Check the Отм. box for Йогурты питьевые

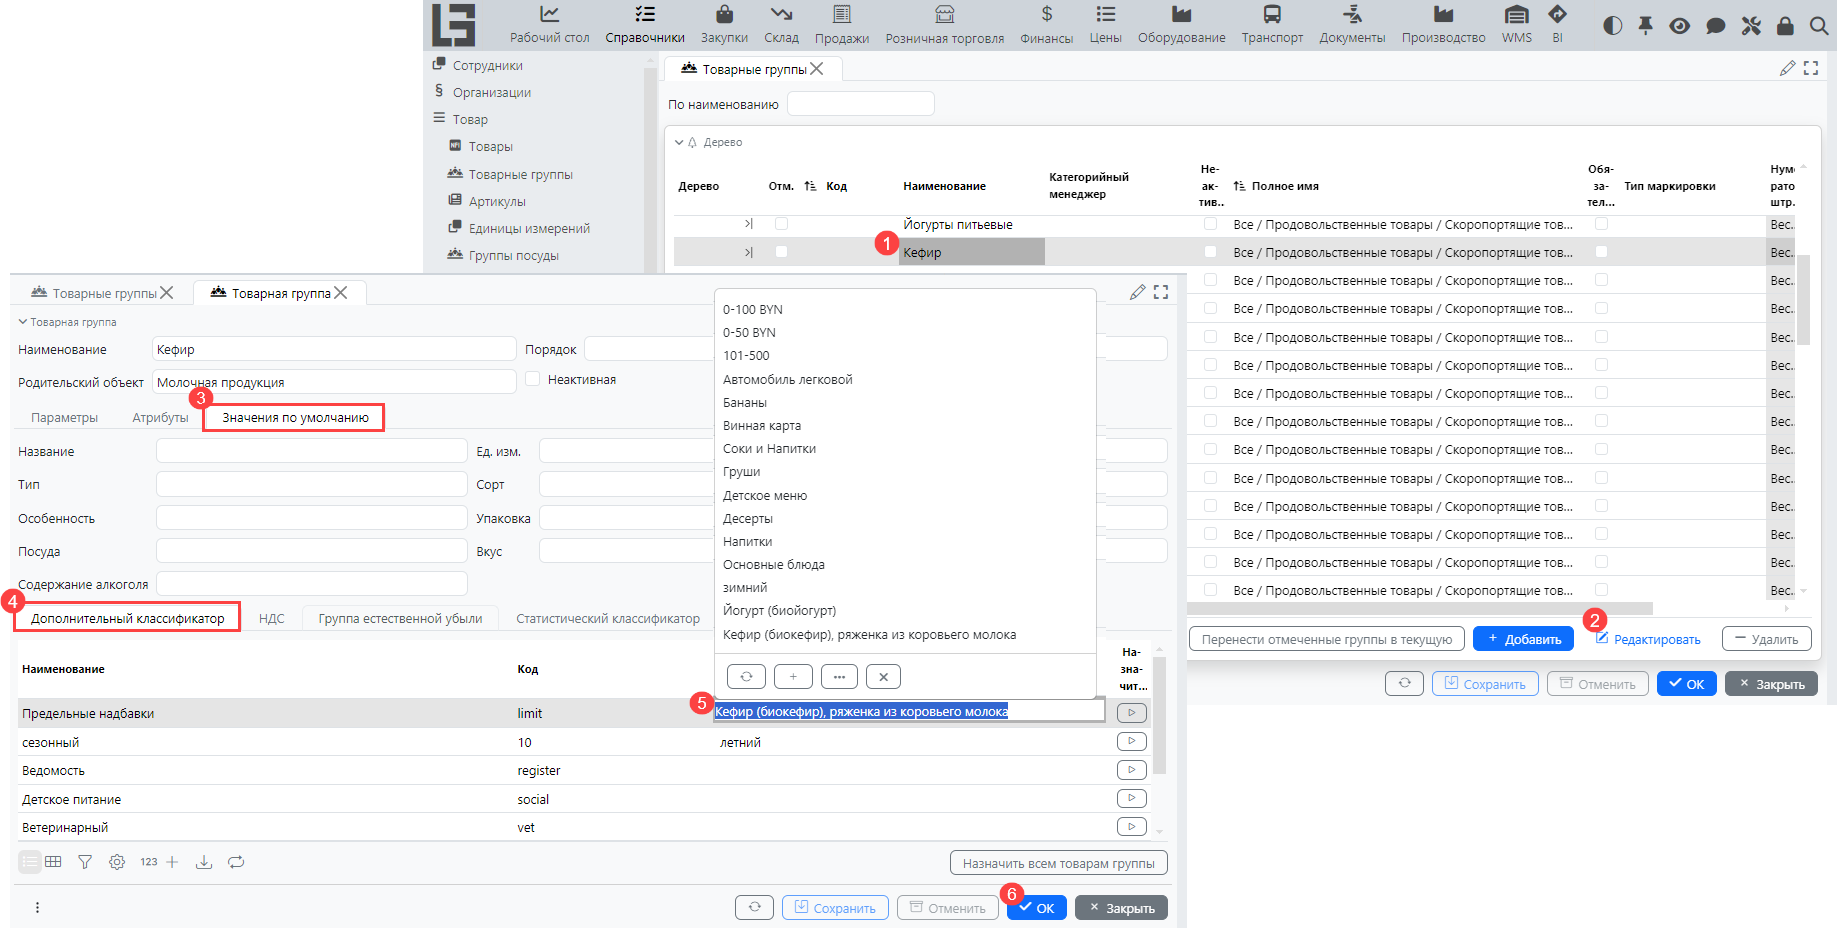pyautogui.click(x=781, y=224)
